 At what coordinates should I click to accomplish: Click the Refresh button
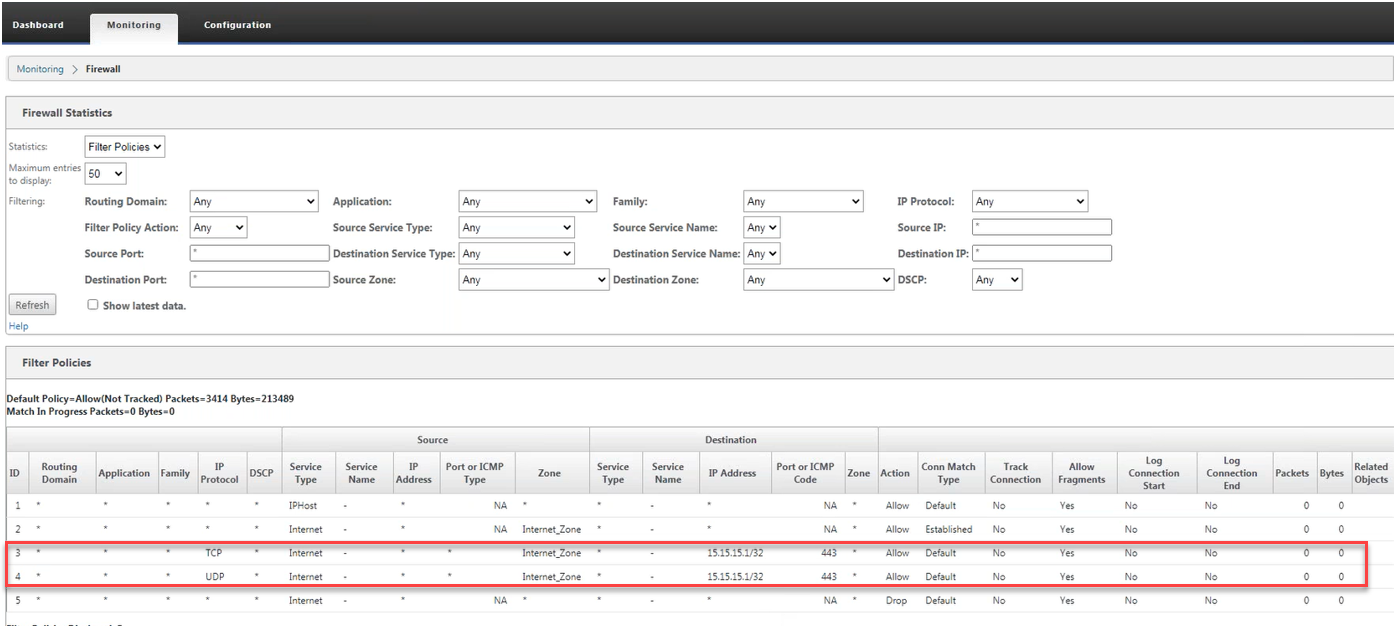(32, 305)
